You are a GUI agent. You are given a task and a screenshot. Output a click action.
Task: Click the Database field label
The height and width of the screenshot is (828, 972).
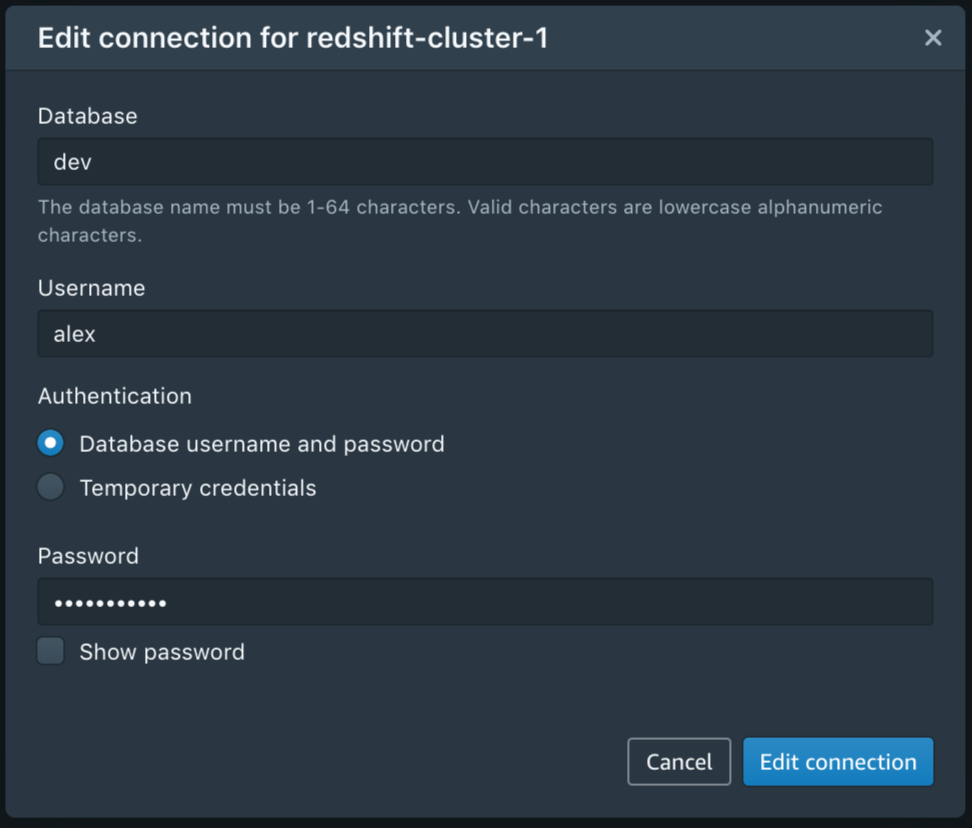[x=87, y=116]
